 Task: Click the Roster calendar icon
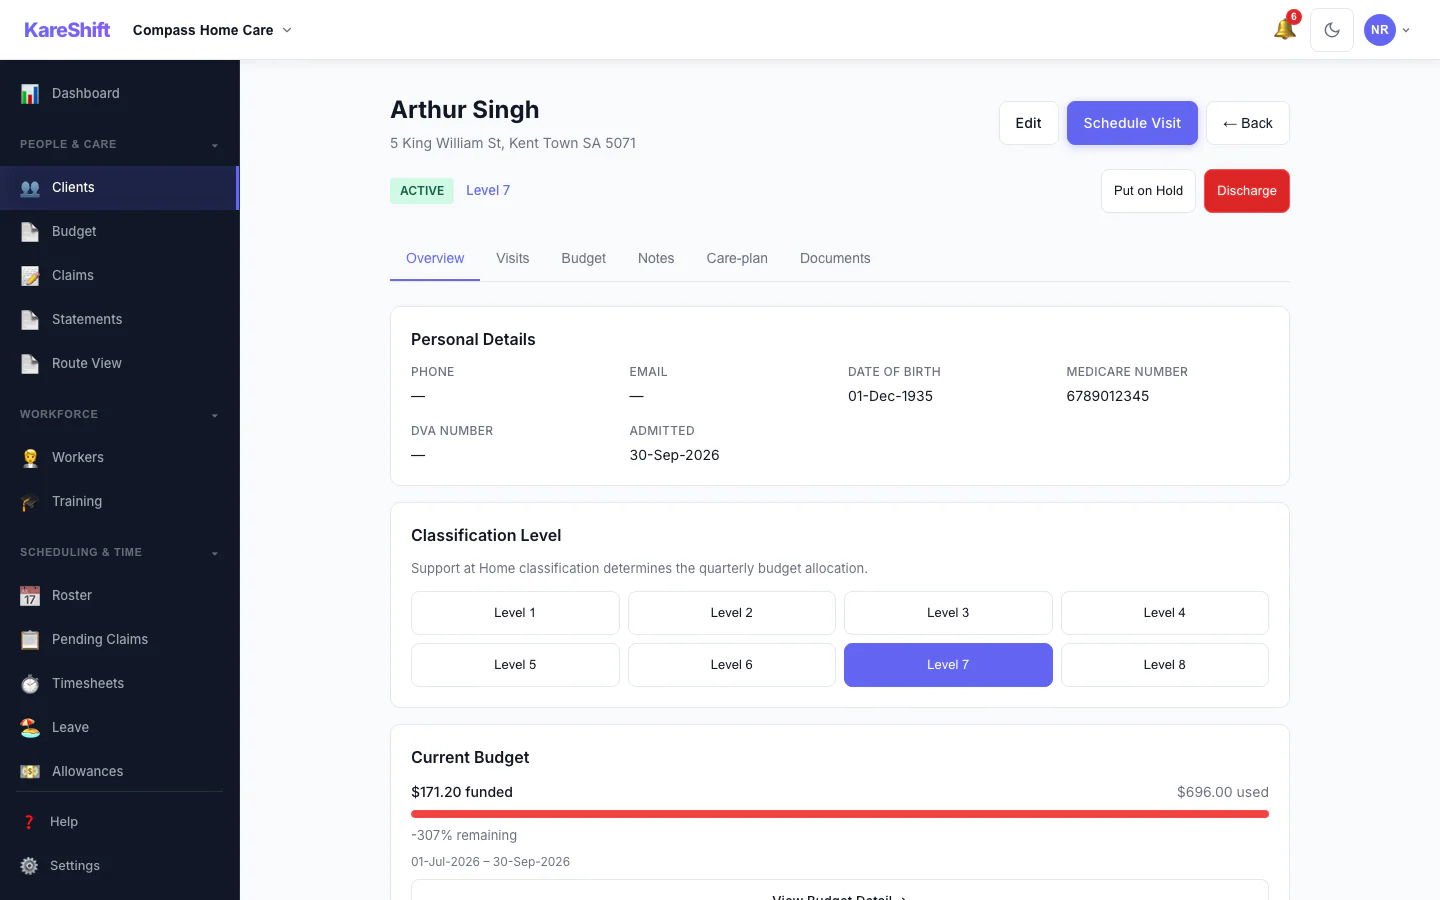click(30, 596)
